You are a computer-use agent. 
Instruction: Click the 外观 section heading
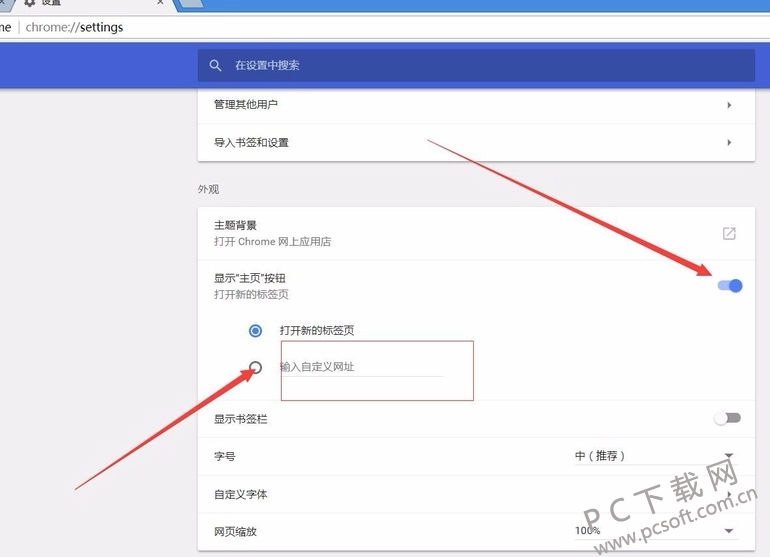[x=208, y=189]
